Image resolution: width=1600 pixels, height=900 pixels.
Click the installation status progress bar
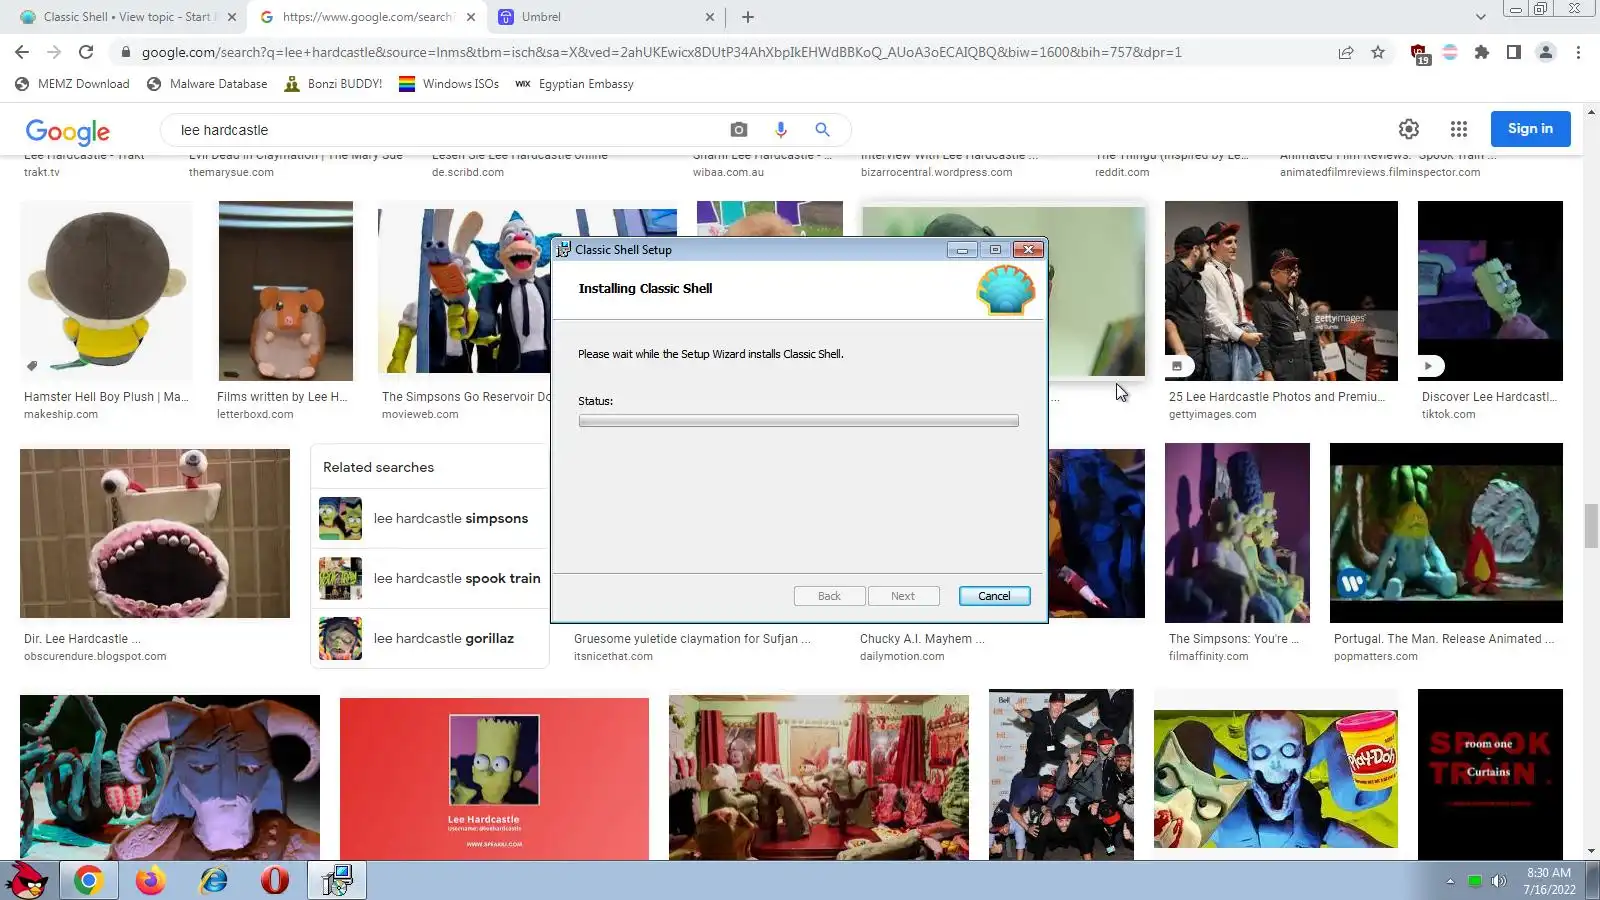pos(798,421)
